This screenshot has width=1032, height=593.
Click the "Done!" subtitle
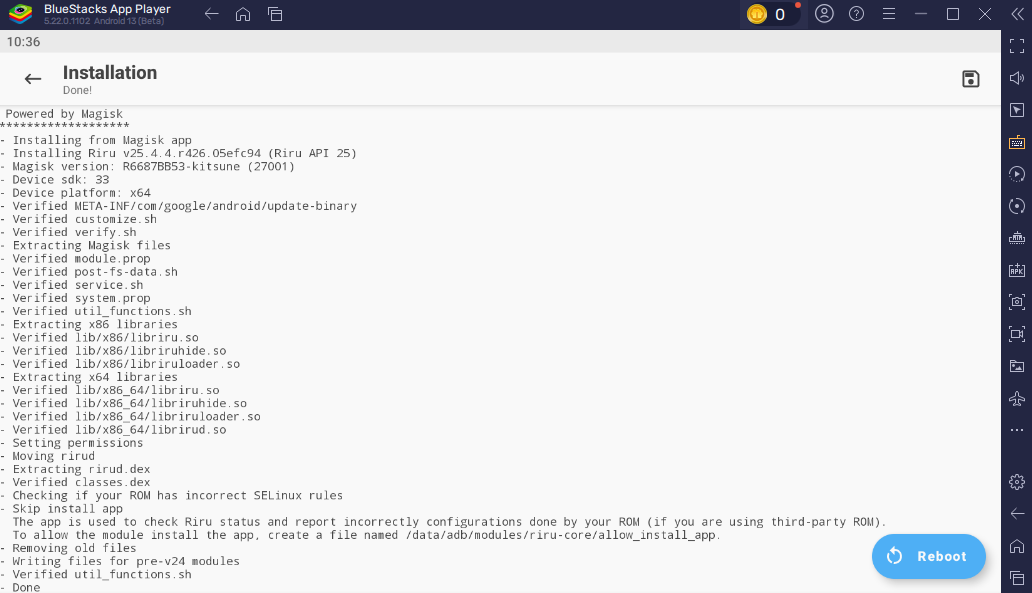[78, 90]
